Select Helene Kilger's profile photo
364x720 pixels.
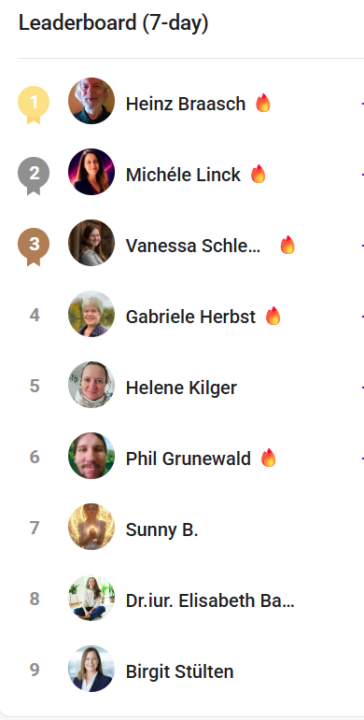91,384
